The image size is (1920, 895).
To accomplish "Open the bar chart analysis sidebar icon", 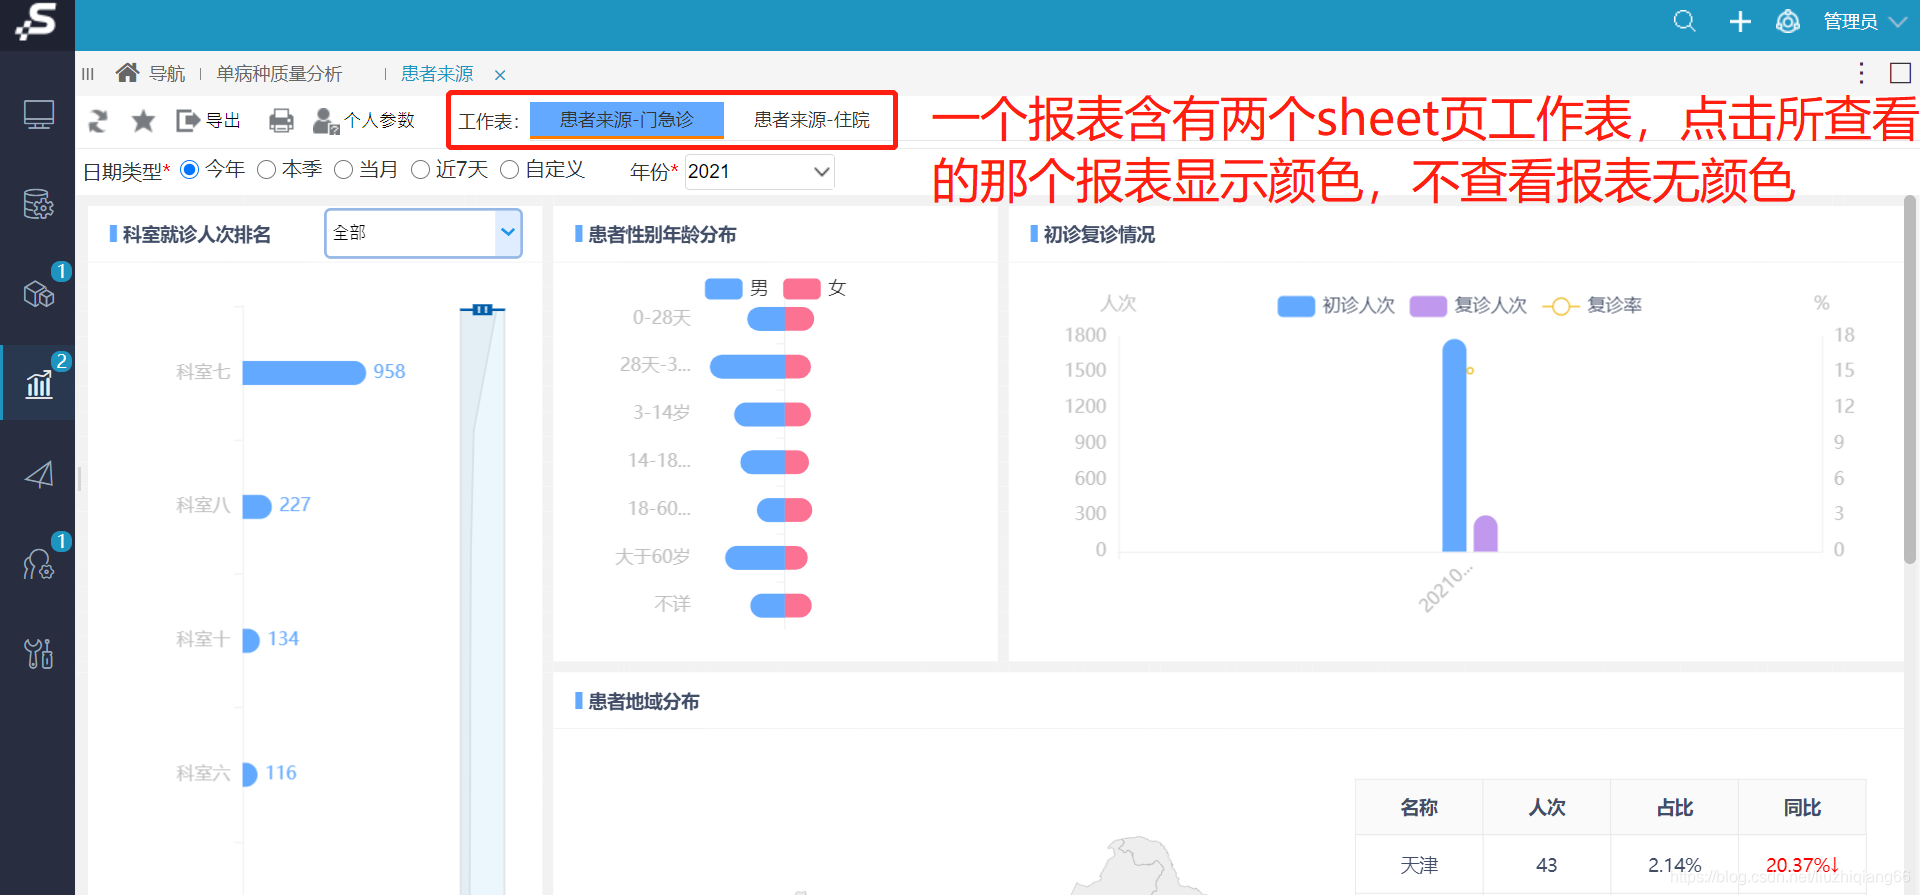I will click(39, 384).
